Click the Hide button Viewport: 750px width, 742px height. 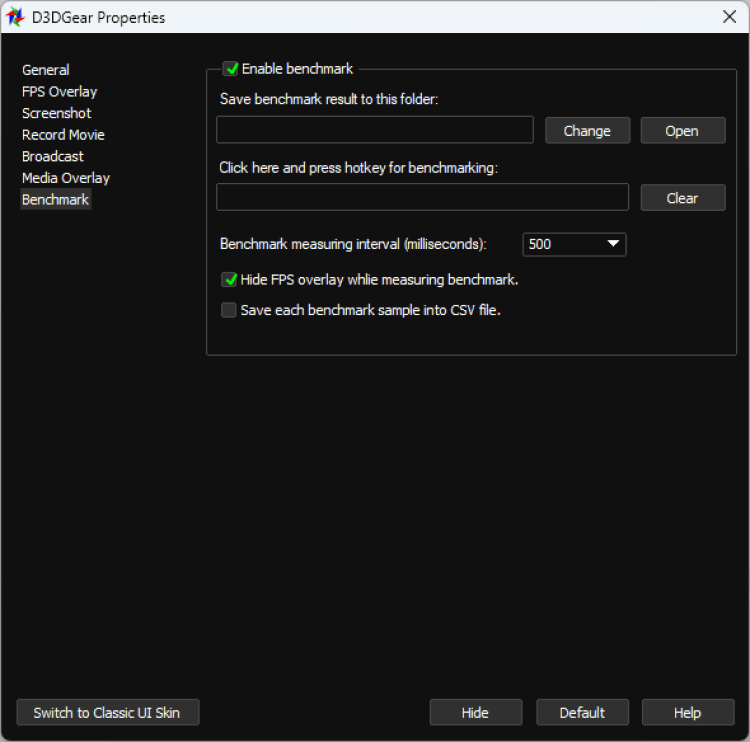[475, 712]
